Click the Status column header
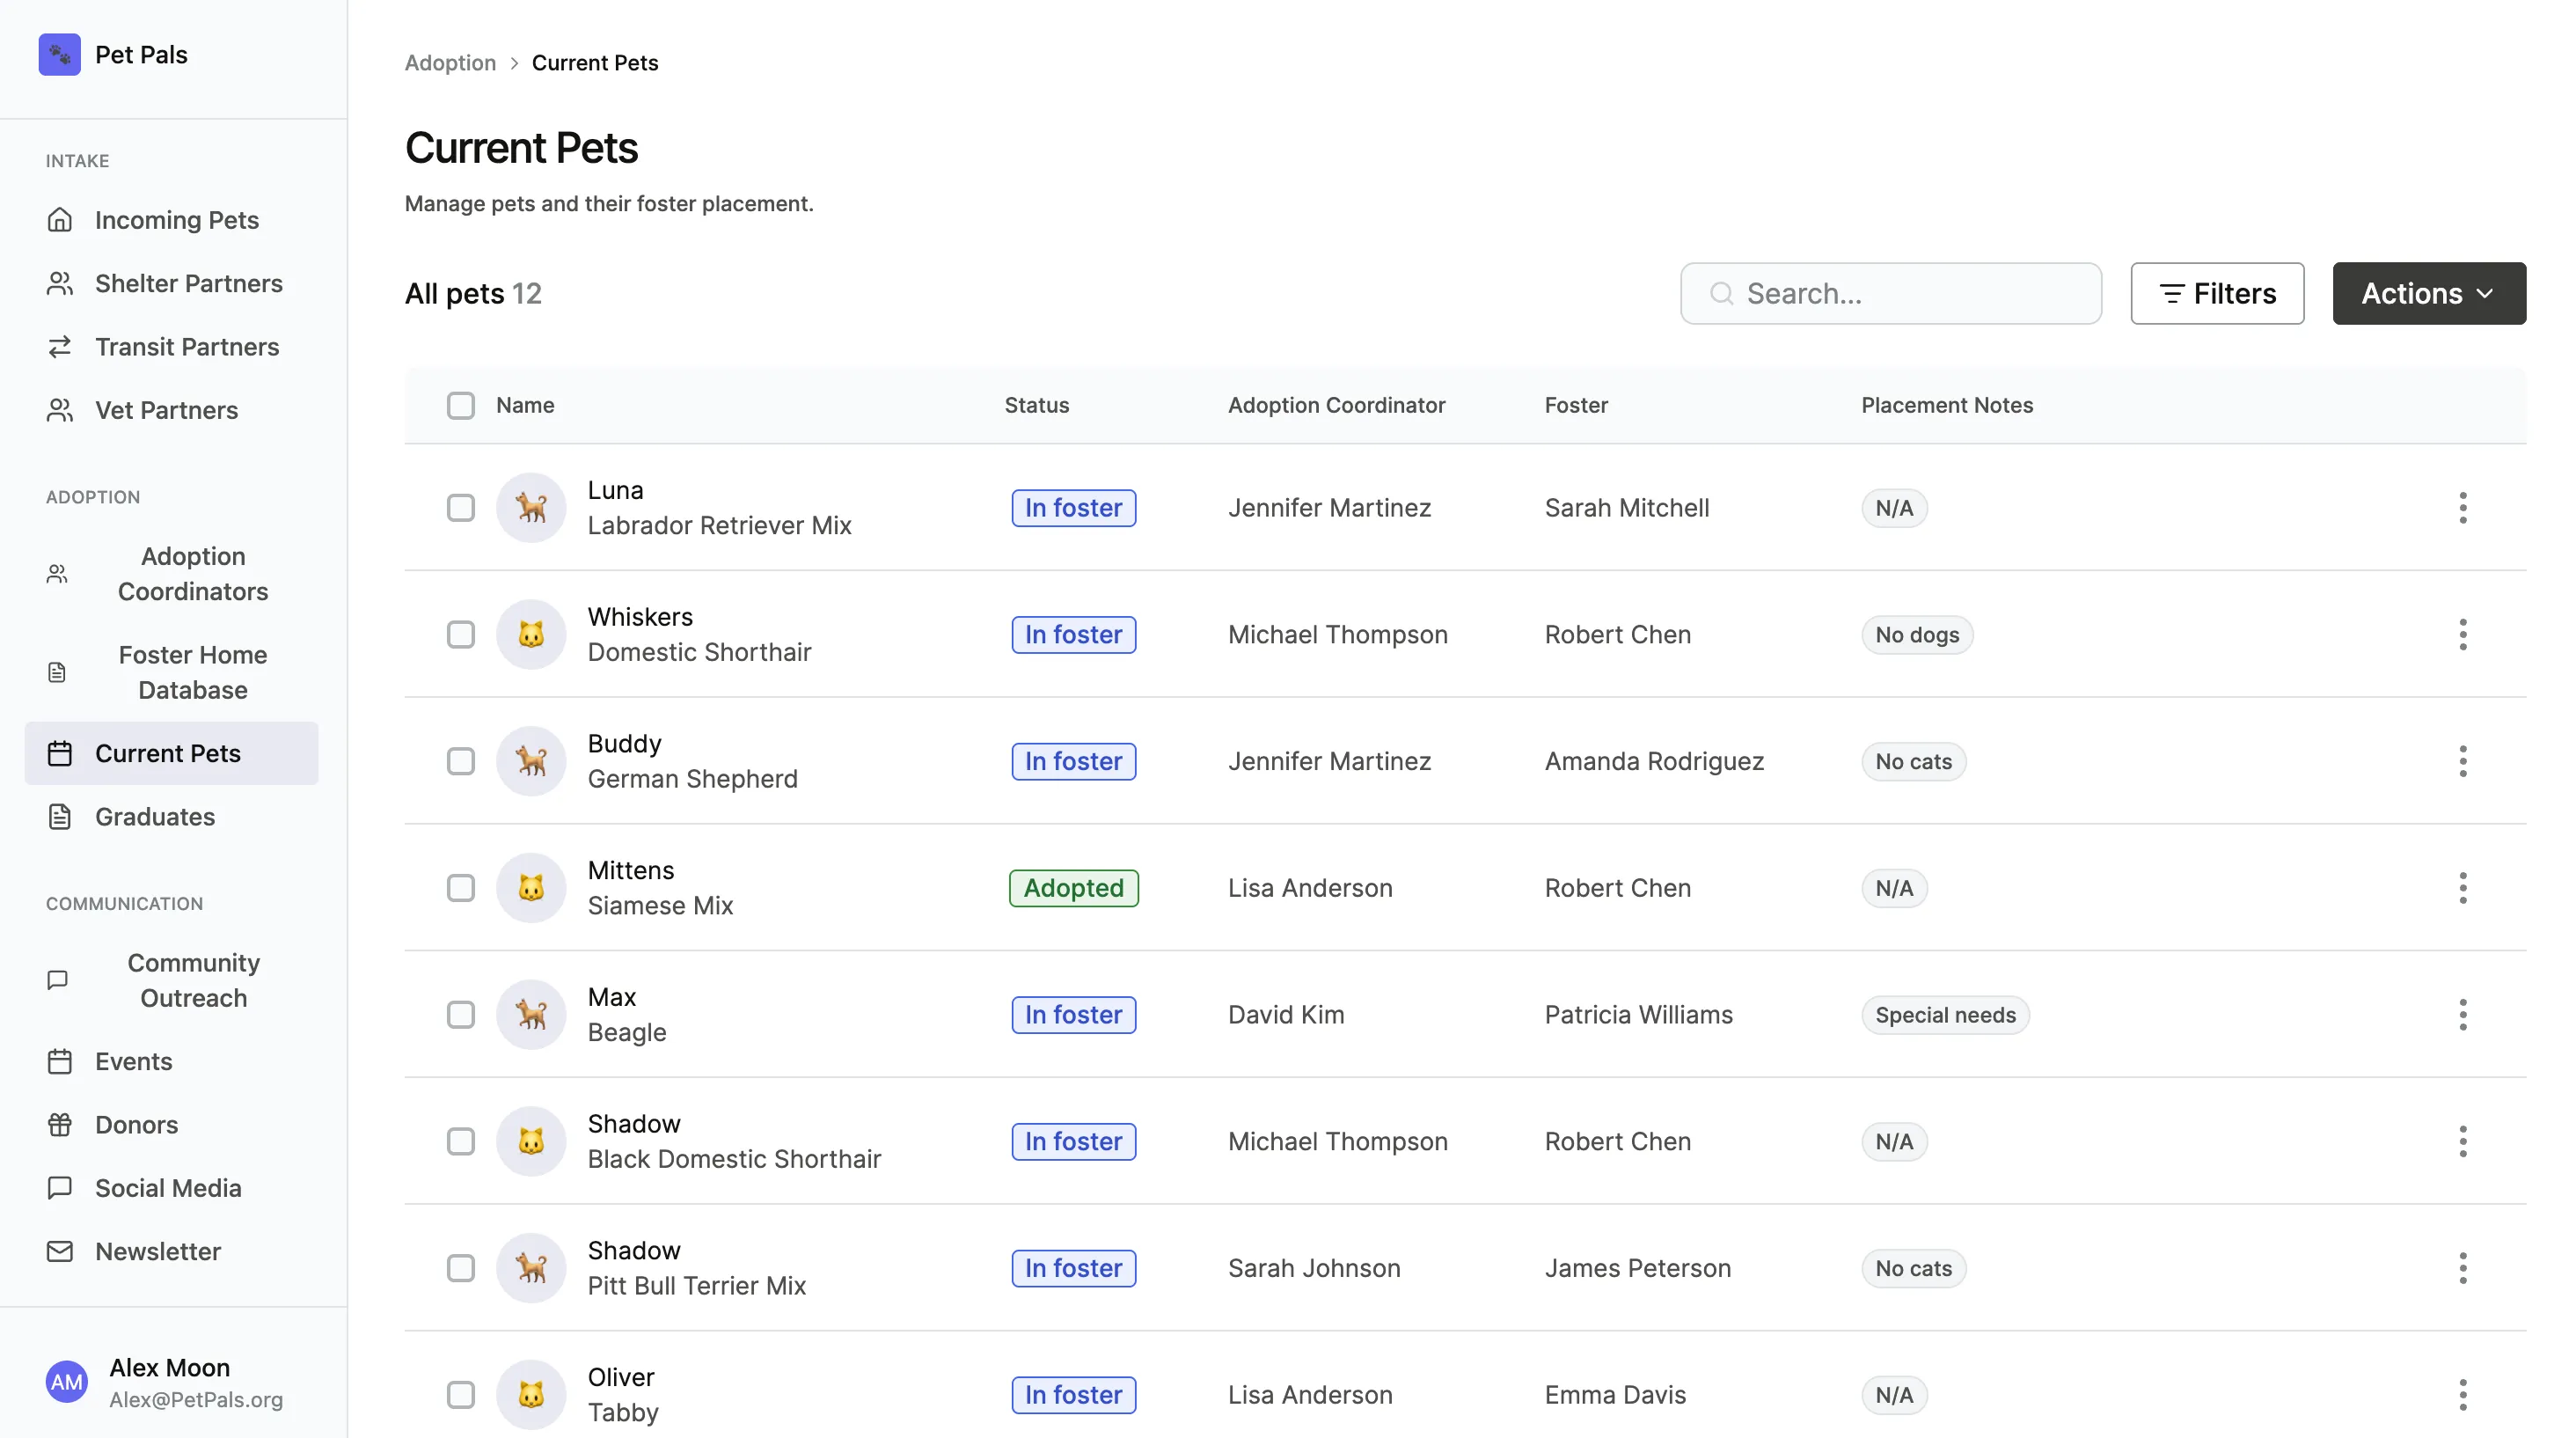 (x=1037, y=405)
